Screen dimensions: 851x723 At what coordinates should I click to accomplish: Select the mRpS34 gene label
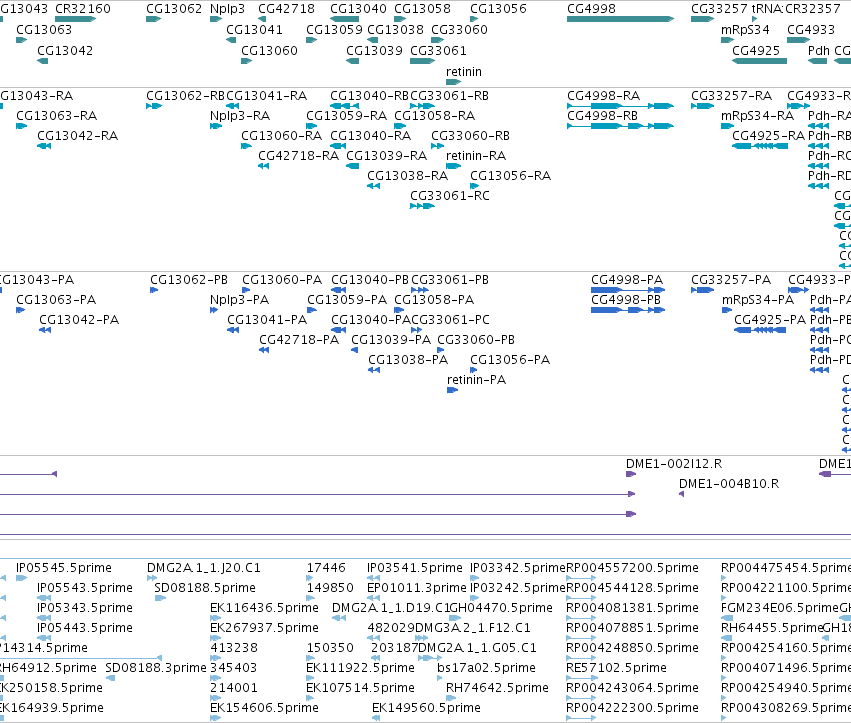coord(745,29)
